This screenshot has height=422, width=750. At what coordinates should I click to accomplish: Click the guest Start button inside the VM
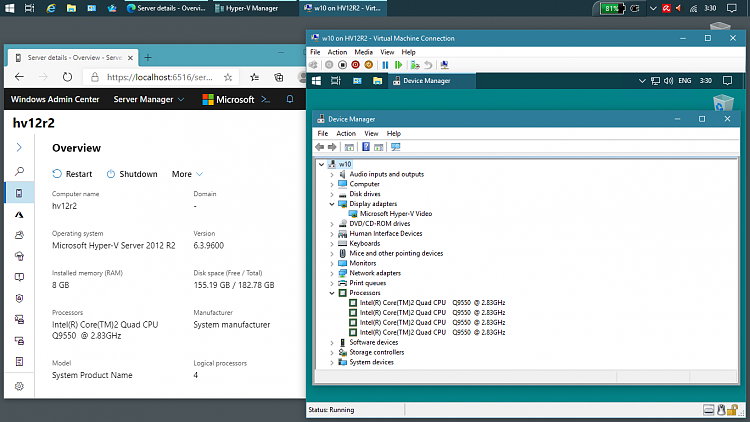click(x=316, y=81)
